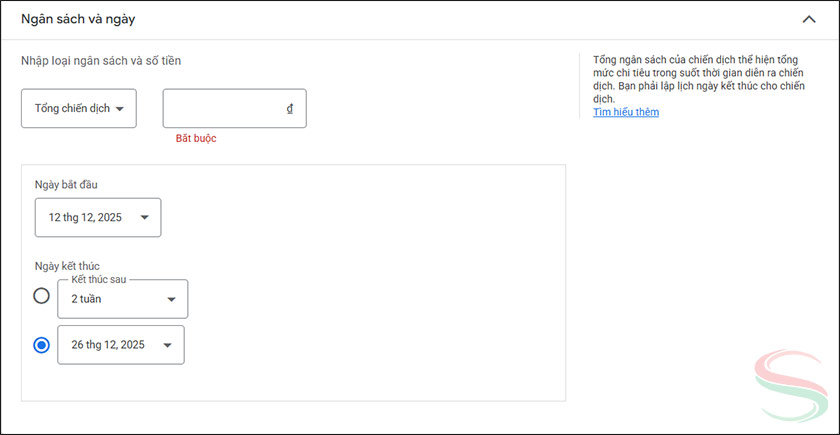The image size is (840, 435).
Task: Click the Ngân sách và ngày header title
Action: pyautogui.click(x=78, y=19)
